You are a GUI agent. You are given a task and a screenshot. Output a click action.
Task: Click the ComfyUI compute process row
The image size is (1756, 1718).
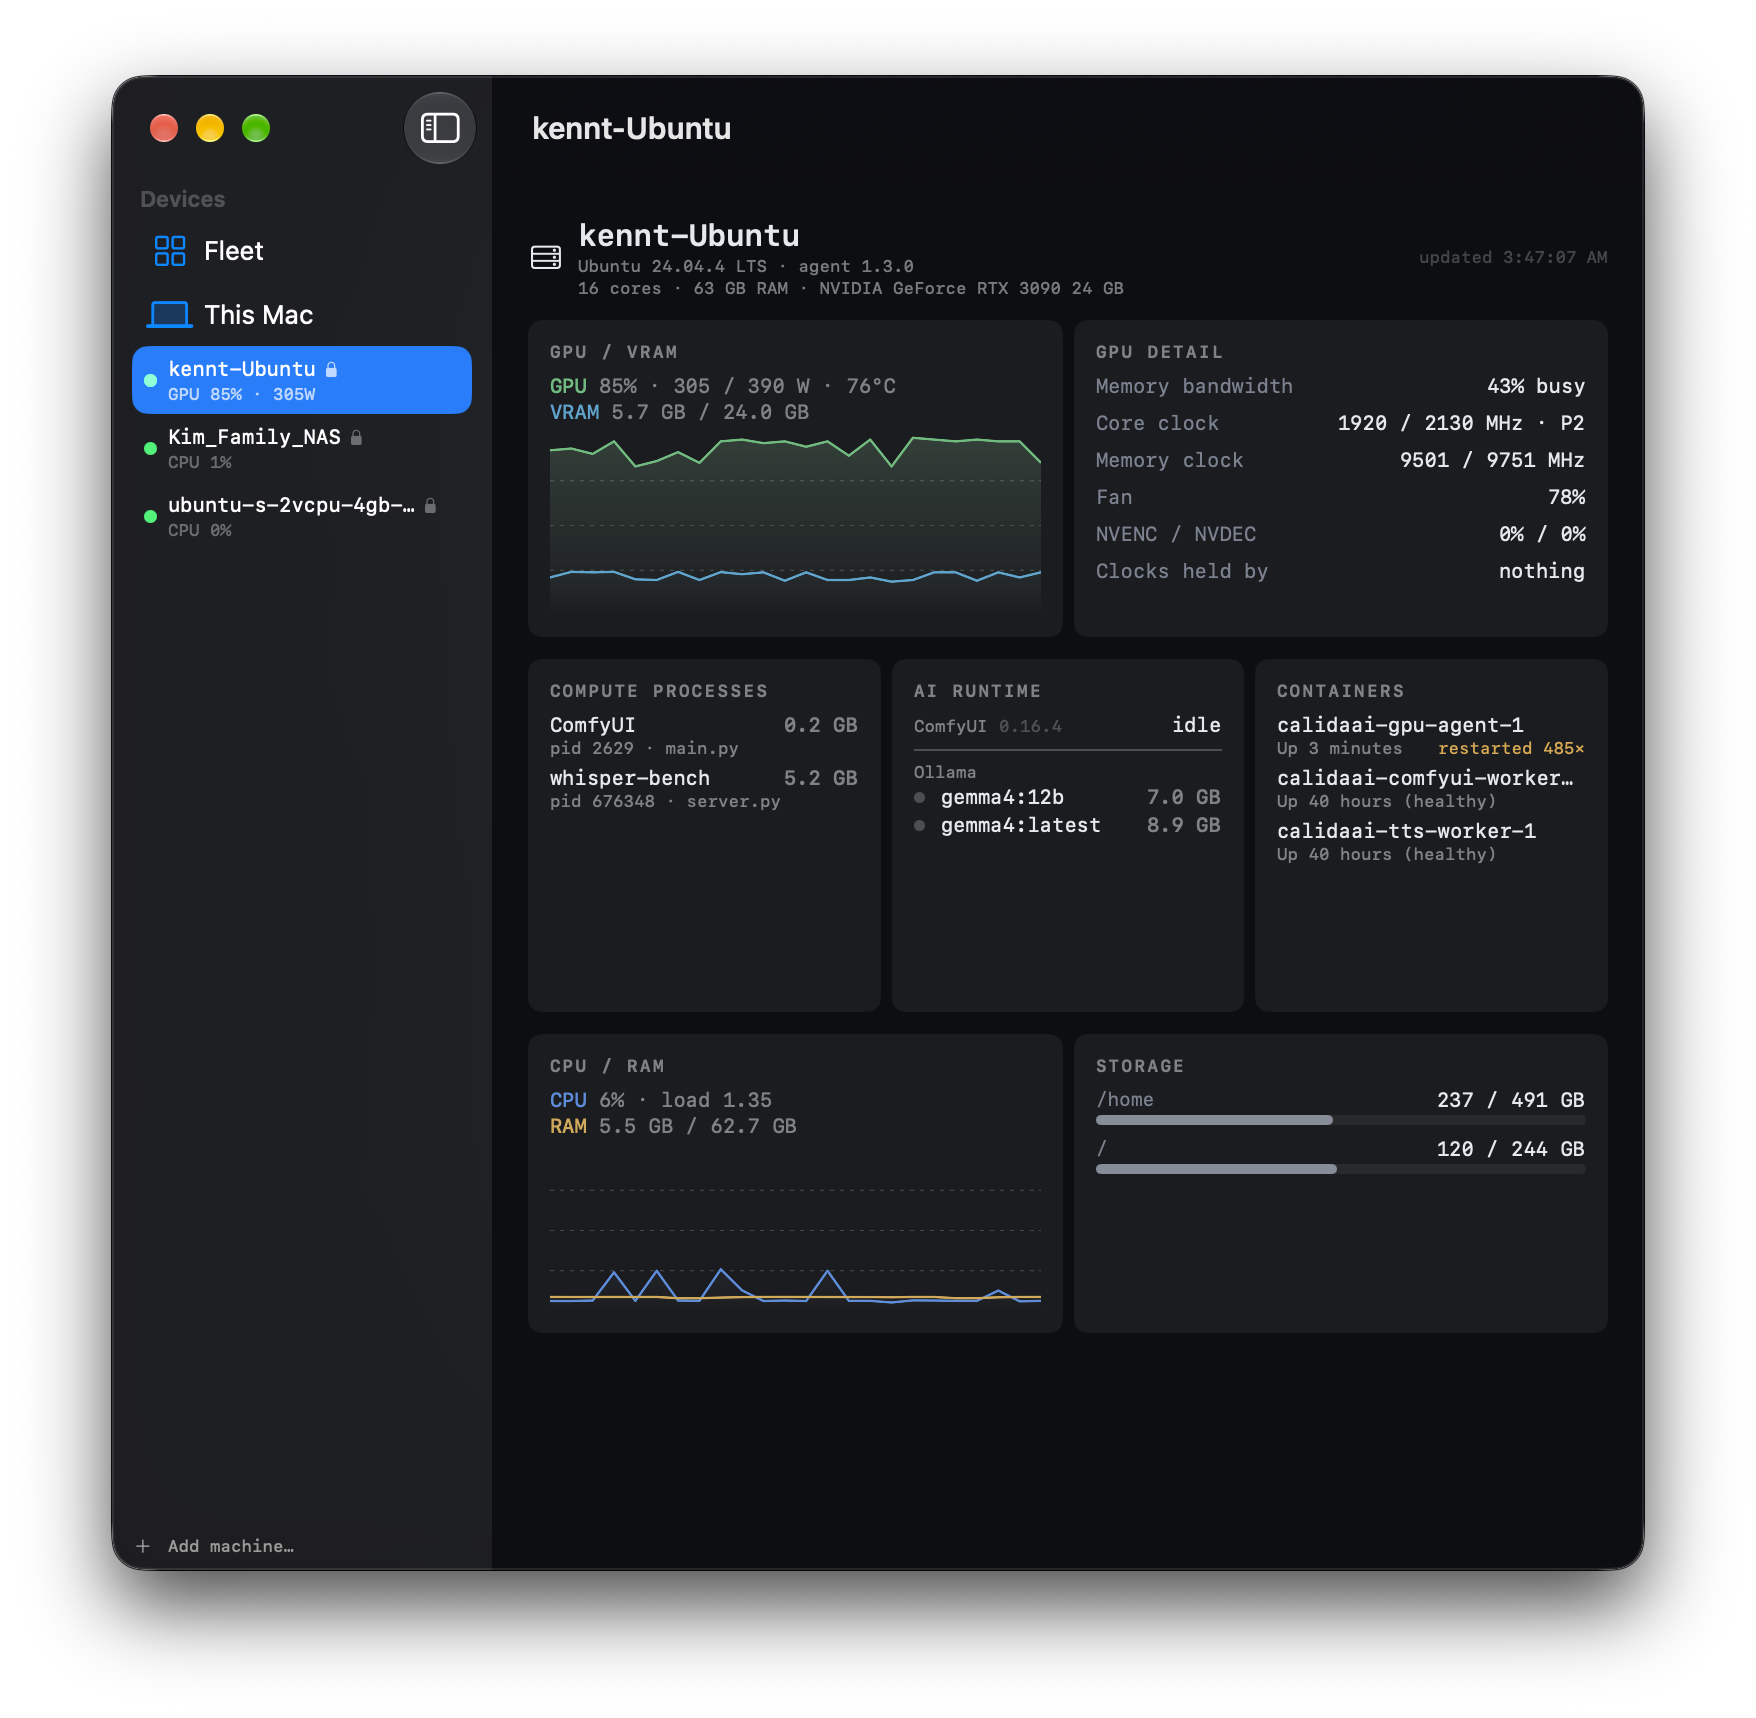coord(704,735)
